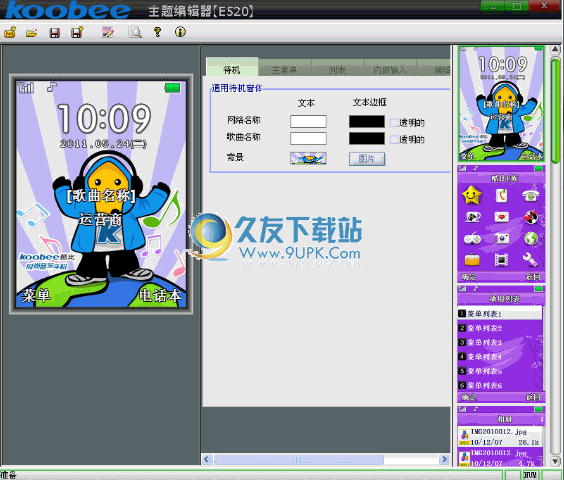Screen dimensions: 564x480
Task: Click the envelope message icon in menu preview
Action: click(501, 217)
